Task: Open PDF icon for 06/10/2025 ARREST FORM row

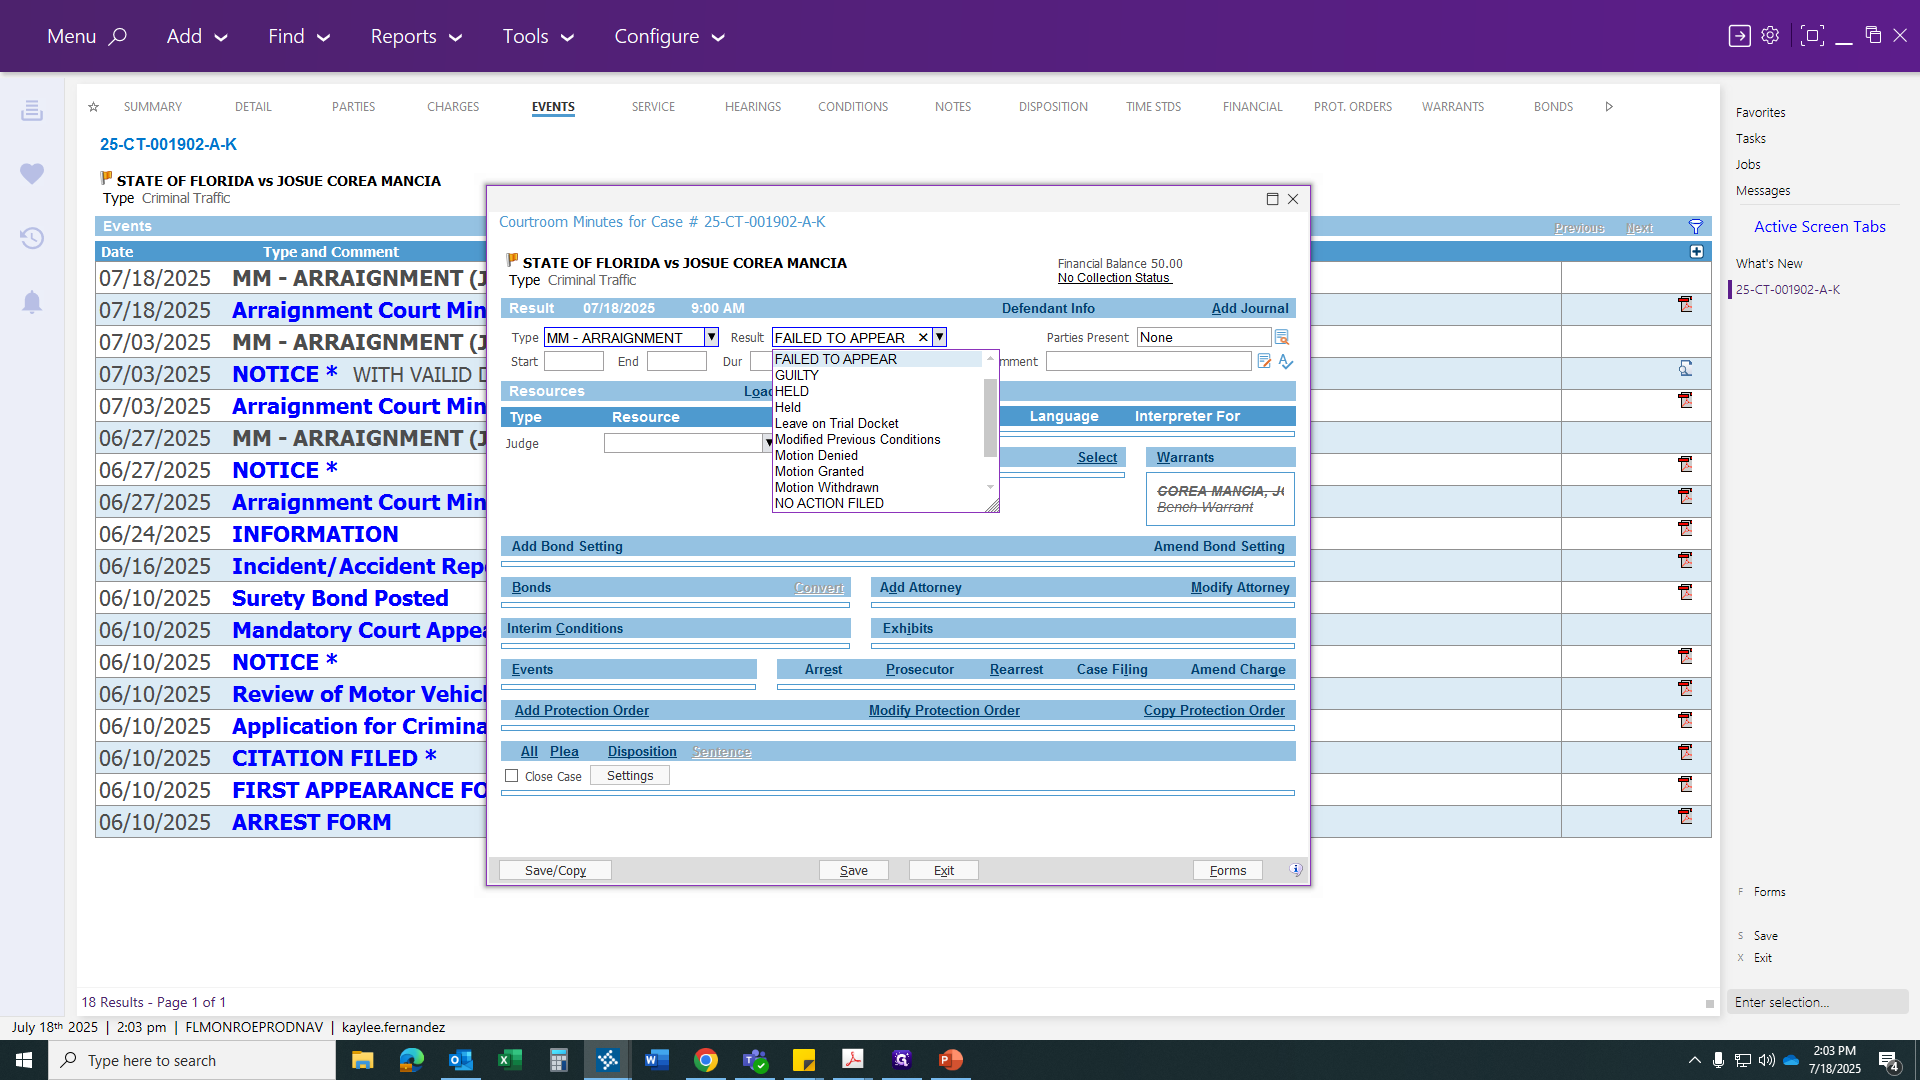Action: tap(1685, 817)
